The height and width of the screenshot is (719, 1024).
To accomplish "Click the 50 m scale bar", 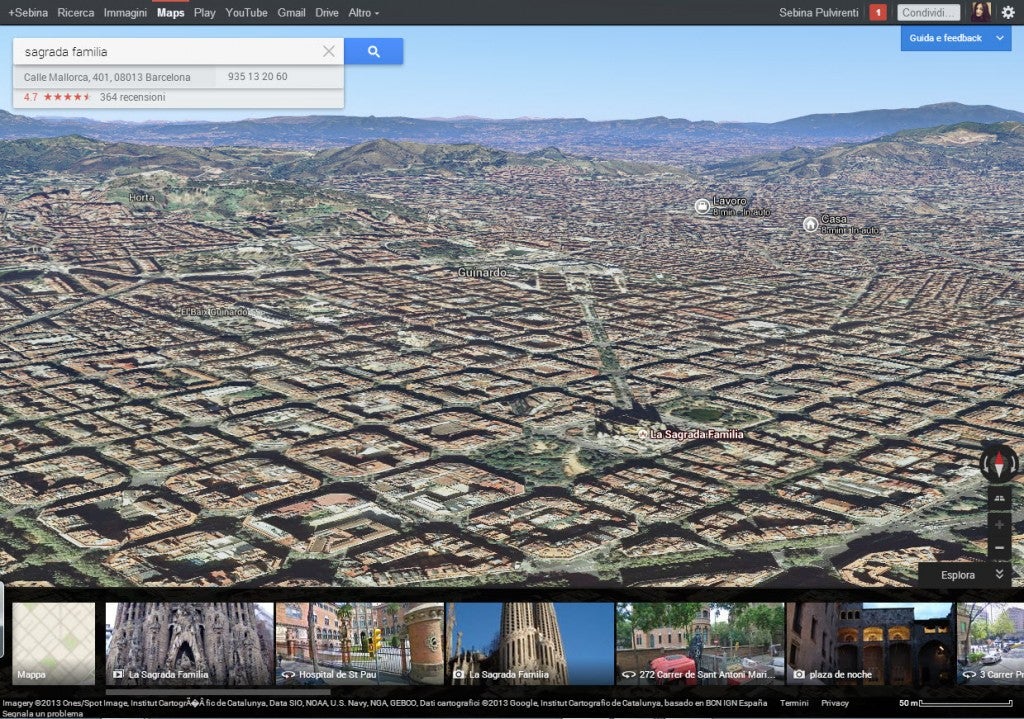I will (956, 703).
